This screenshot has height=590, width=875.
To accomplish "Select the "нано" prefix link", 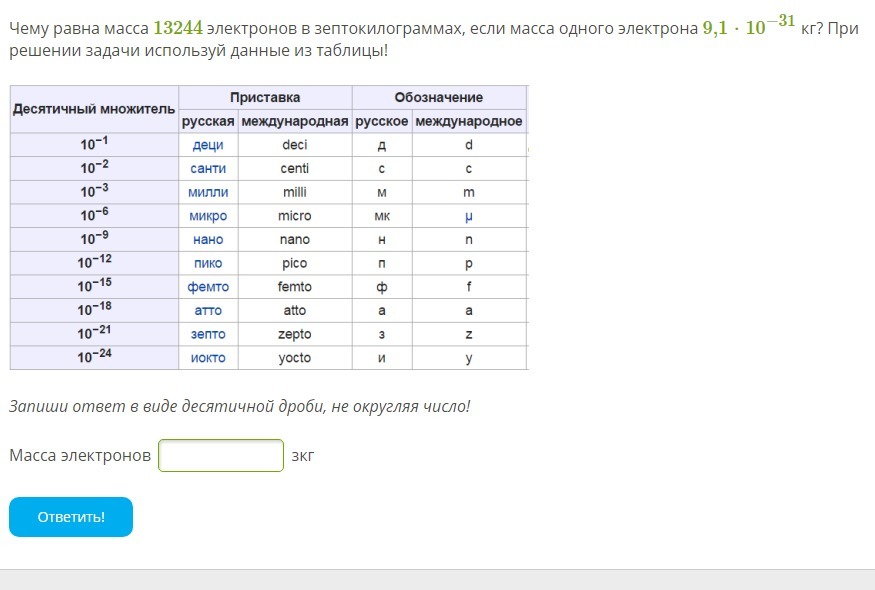I will (208, 240).
